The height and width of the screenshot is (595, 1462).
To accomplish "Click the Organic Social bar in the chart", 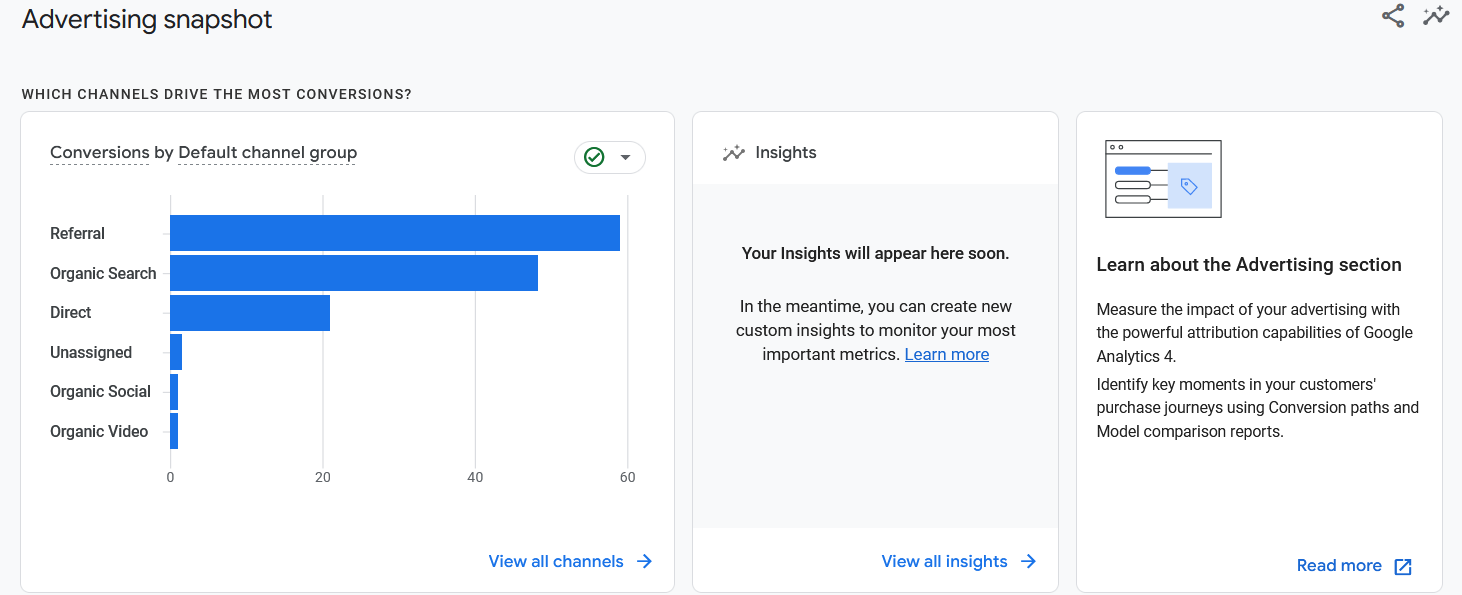I will [x=174, y=392].
